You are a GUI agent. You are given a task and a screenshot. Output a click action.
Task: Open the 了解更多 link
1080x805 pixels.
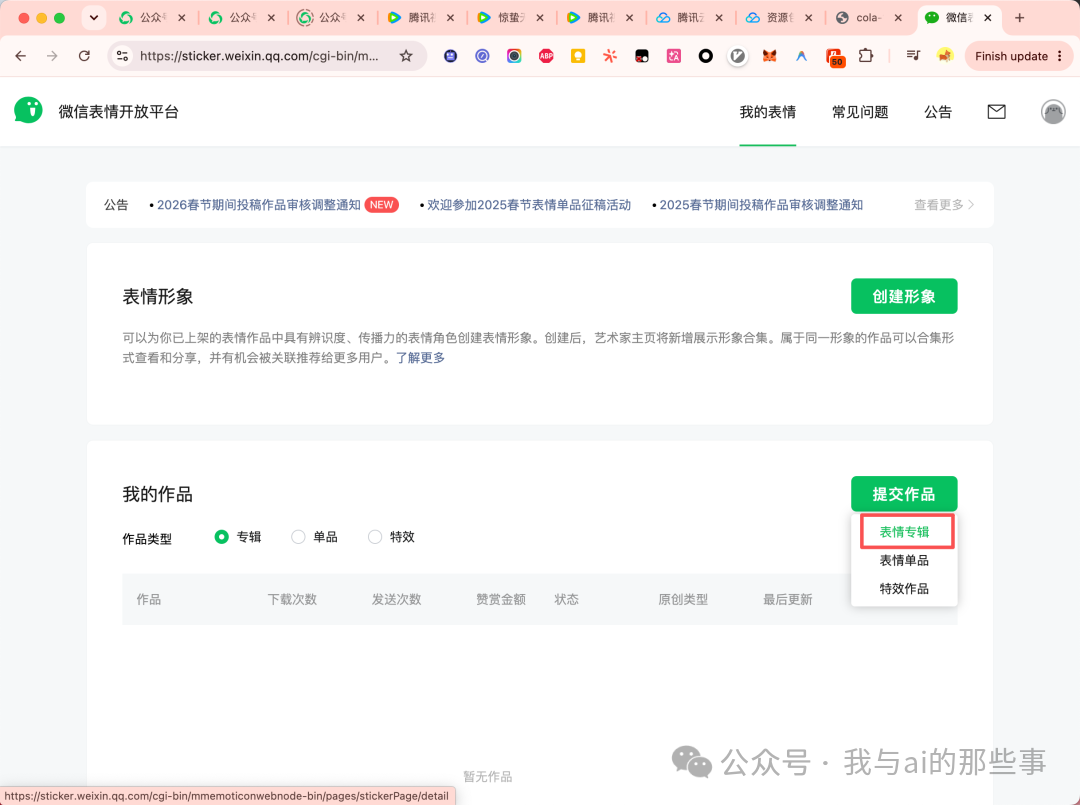pos(420,357)
